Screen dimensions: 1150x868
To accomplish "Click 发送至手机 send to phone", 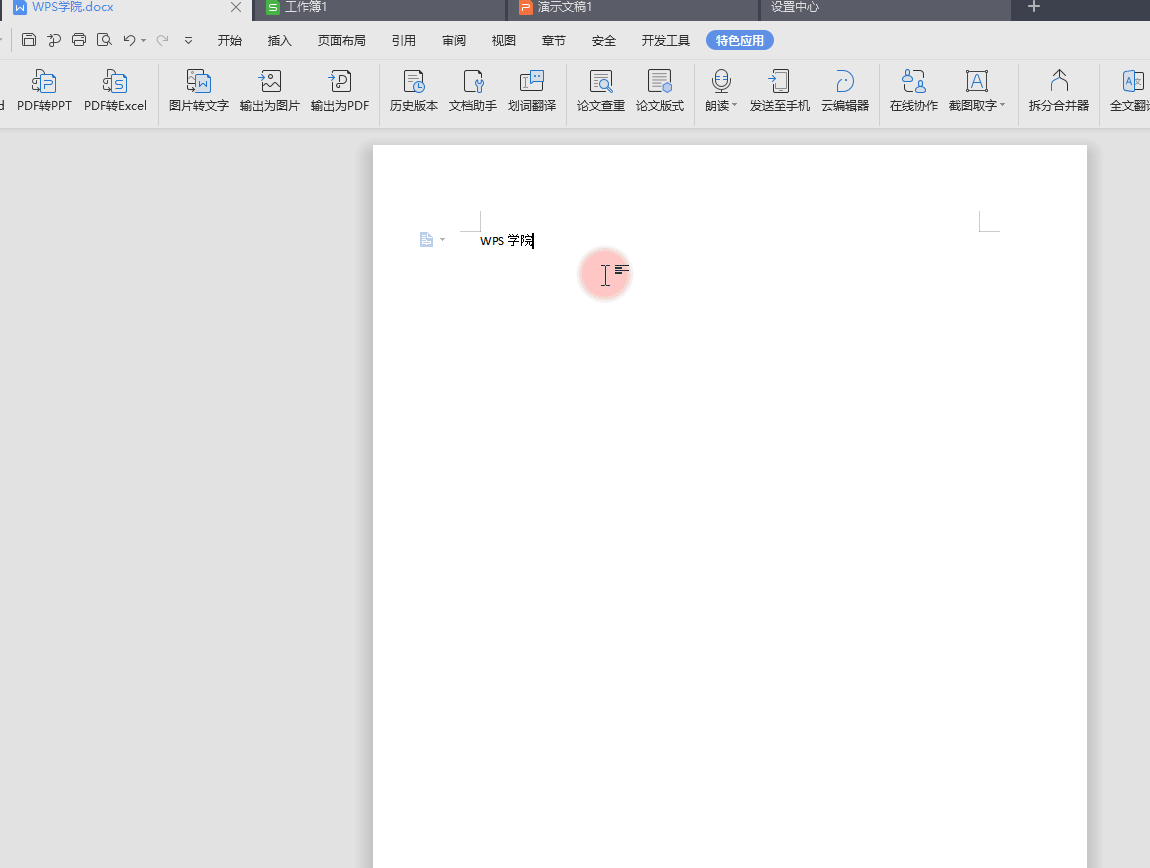I will click(779, 90).
